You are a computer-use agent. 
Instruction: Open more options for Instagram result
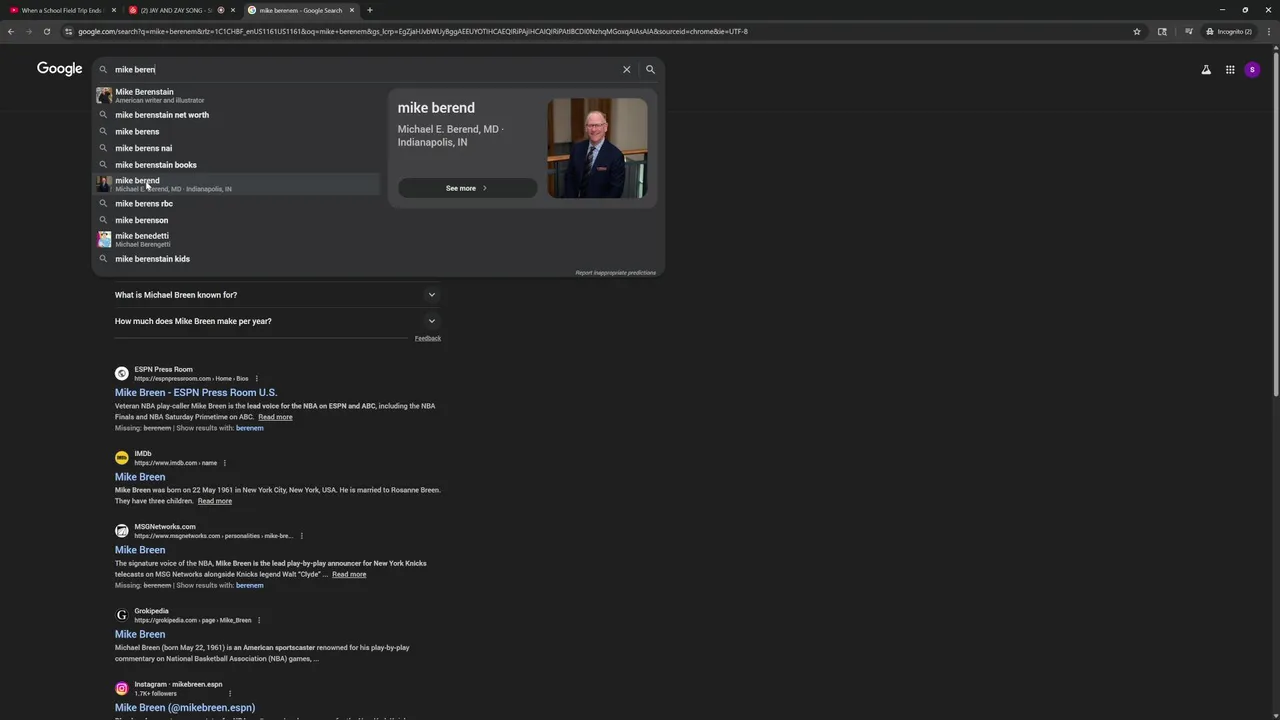(230, 693)
